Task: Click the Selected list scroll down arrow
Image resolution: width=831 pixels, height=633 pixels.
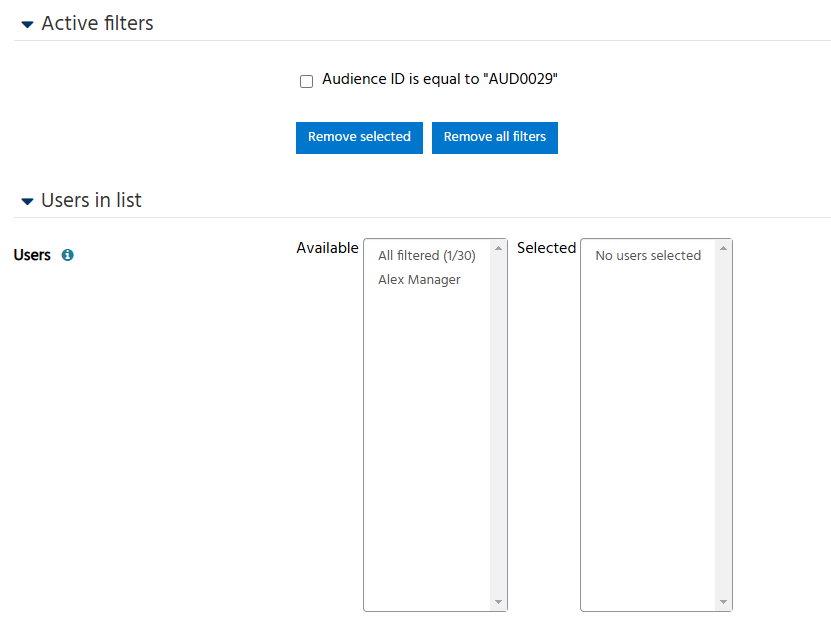Action: 723,602
